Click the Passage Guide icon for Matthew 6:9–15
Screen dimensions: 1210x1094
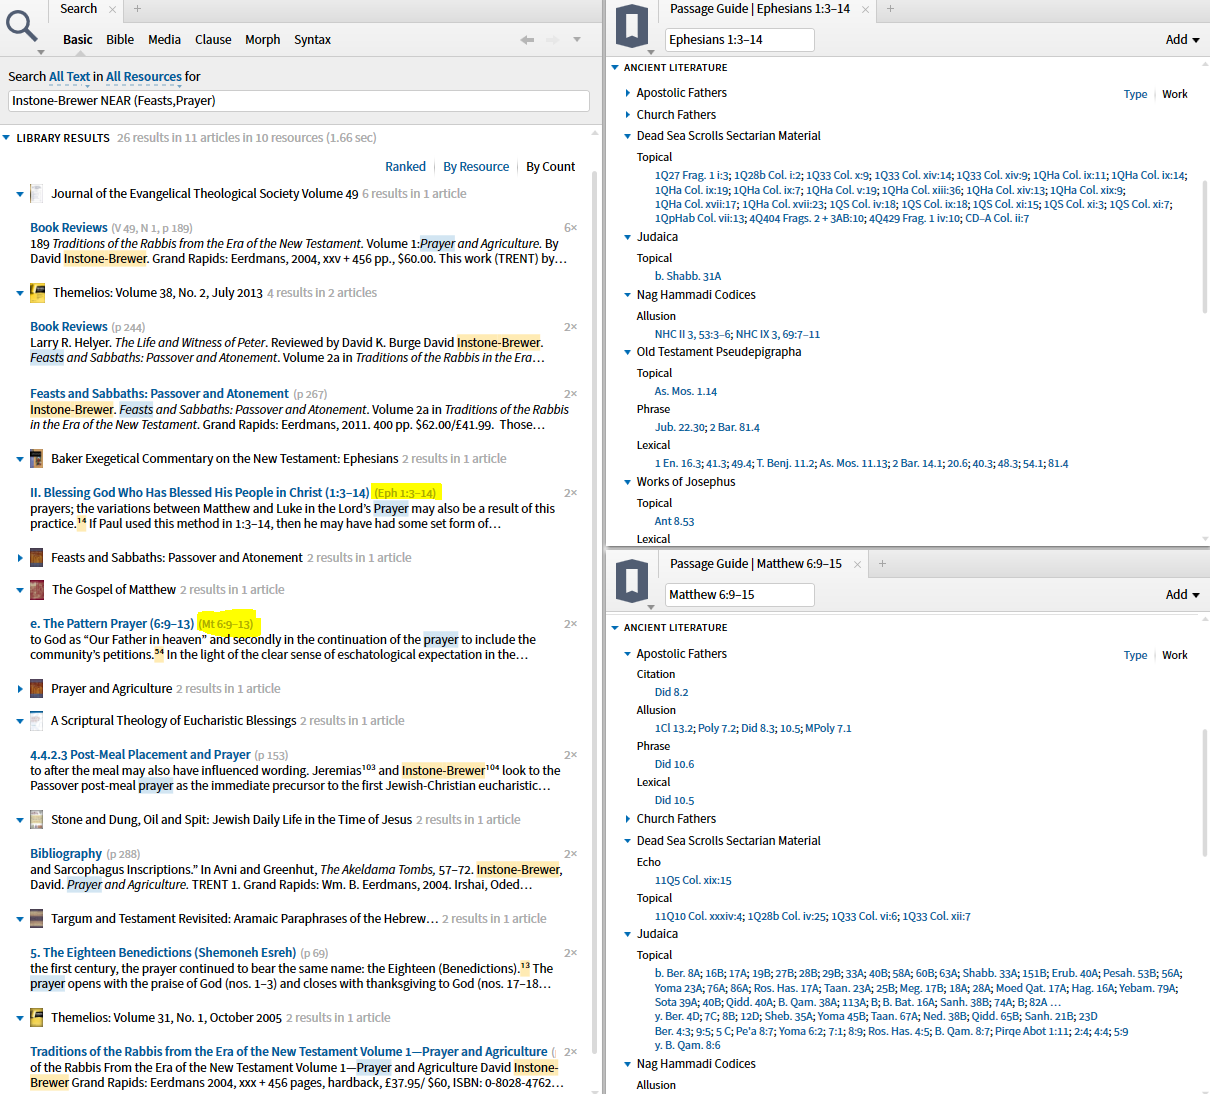631,582
